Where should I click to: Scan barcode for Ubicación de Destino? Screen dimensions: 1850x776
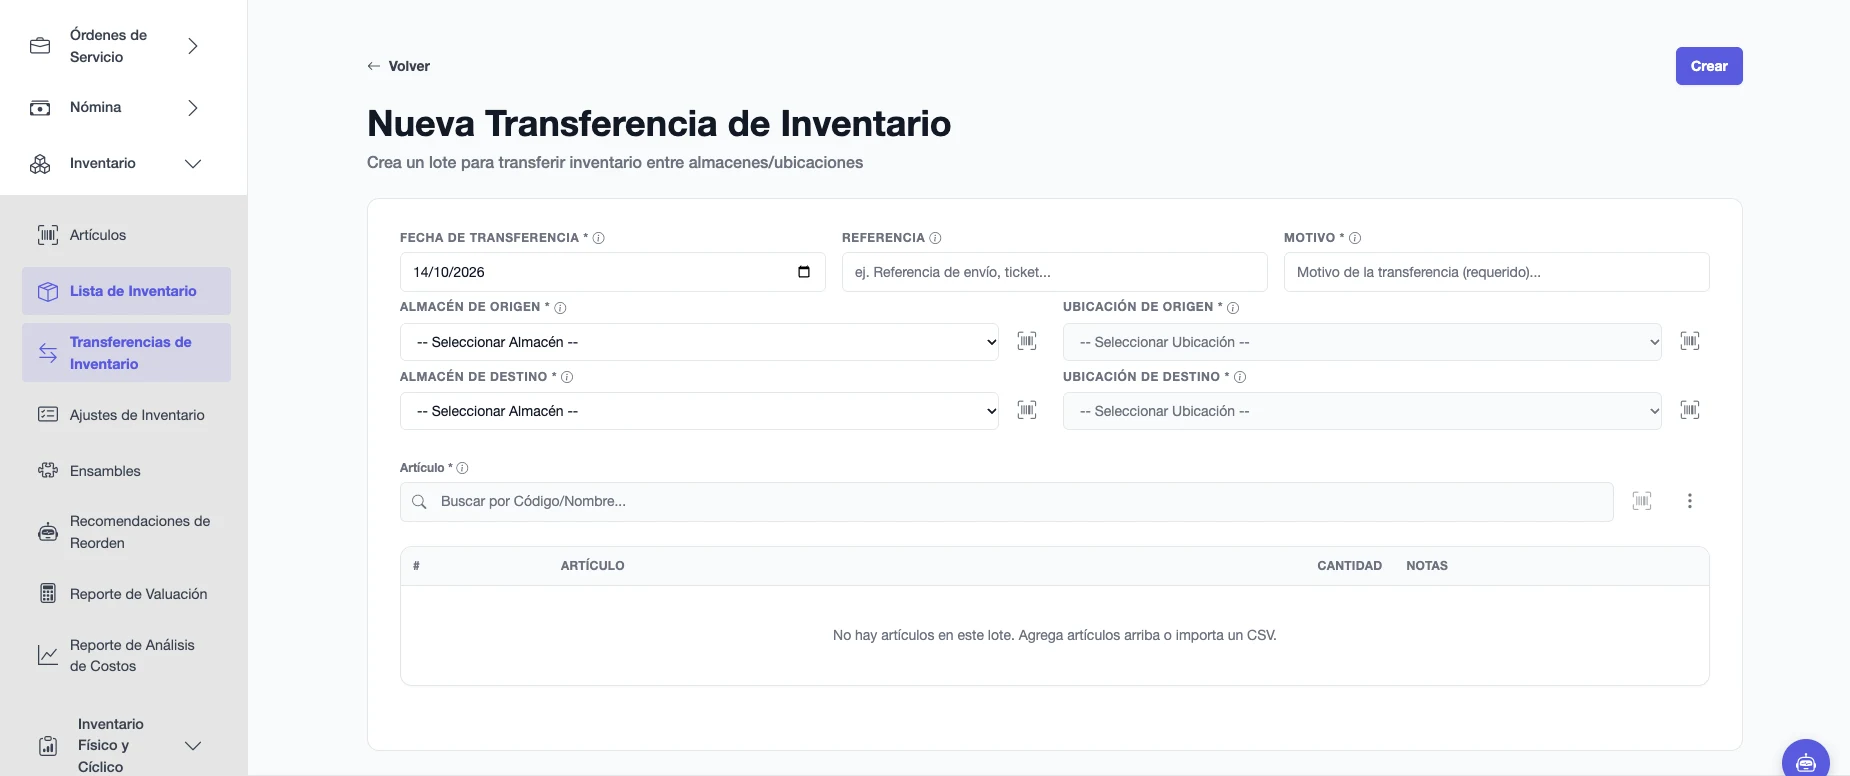(x=1690, y=410)
